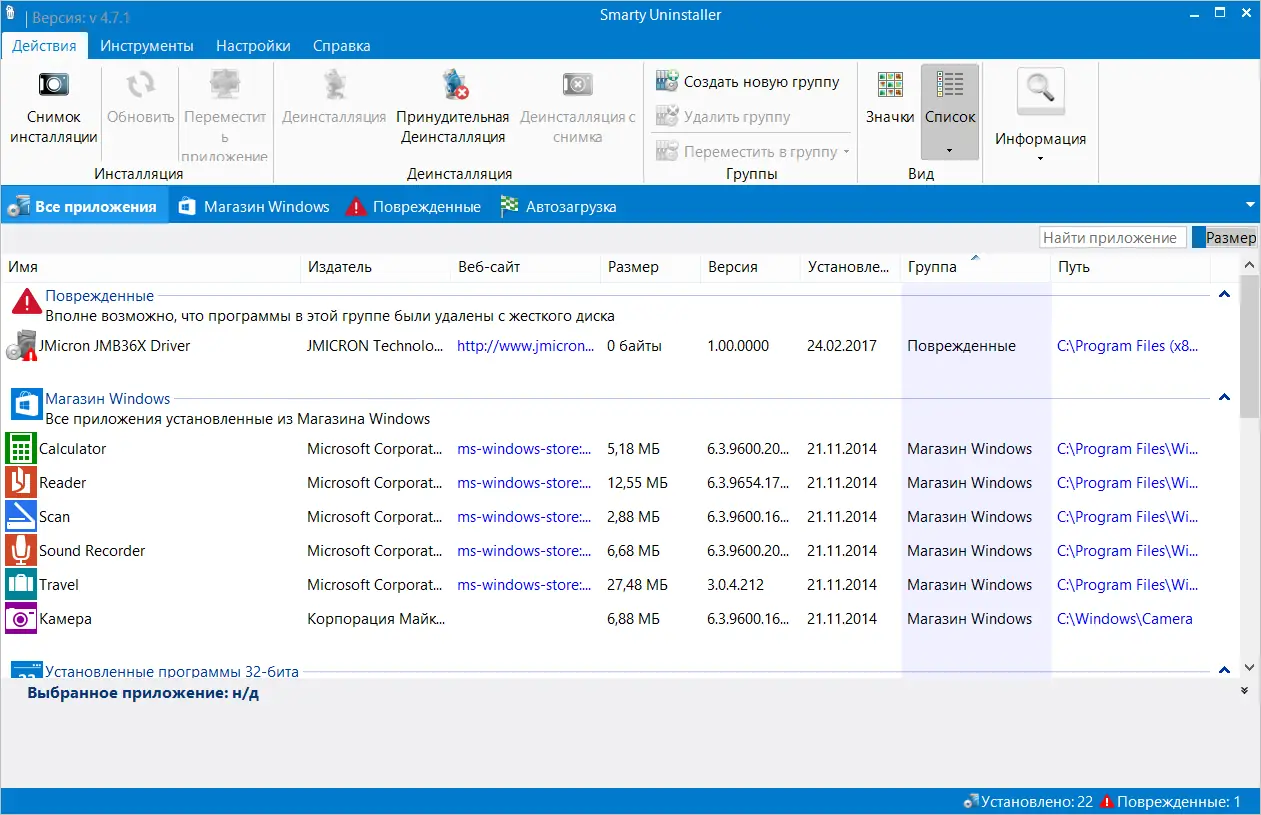Open the Инструменты menu tab

pyautogui.click(x=147, y=46)
